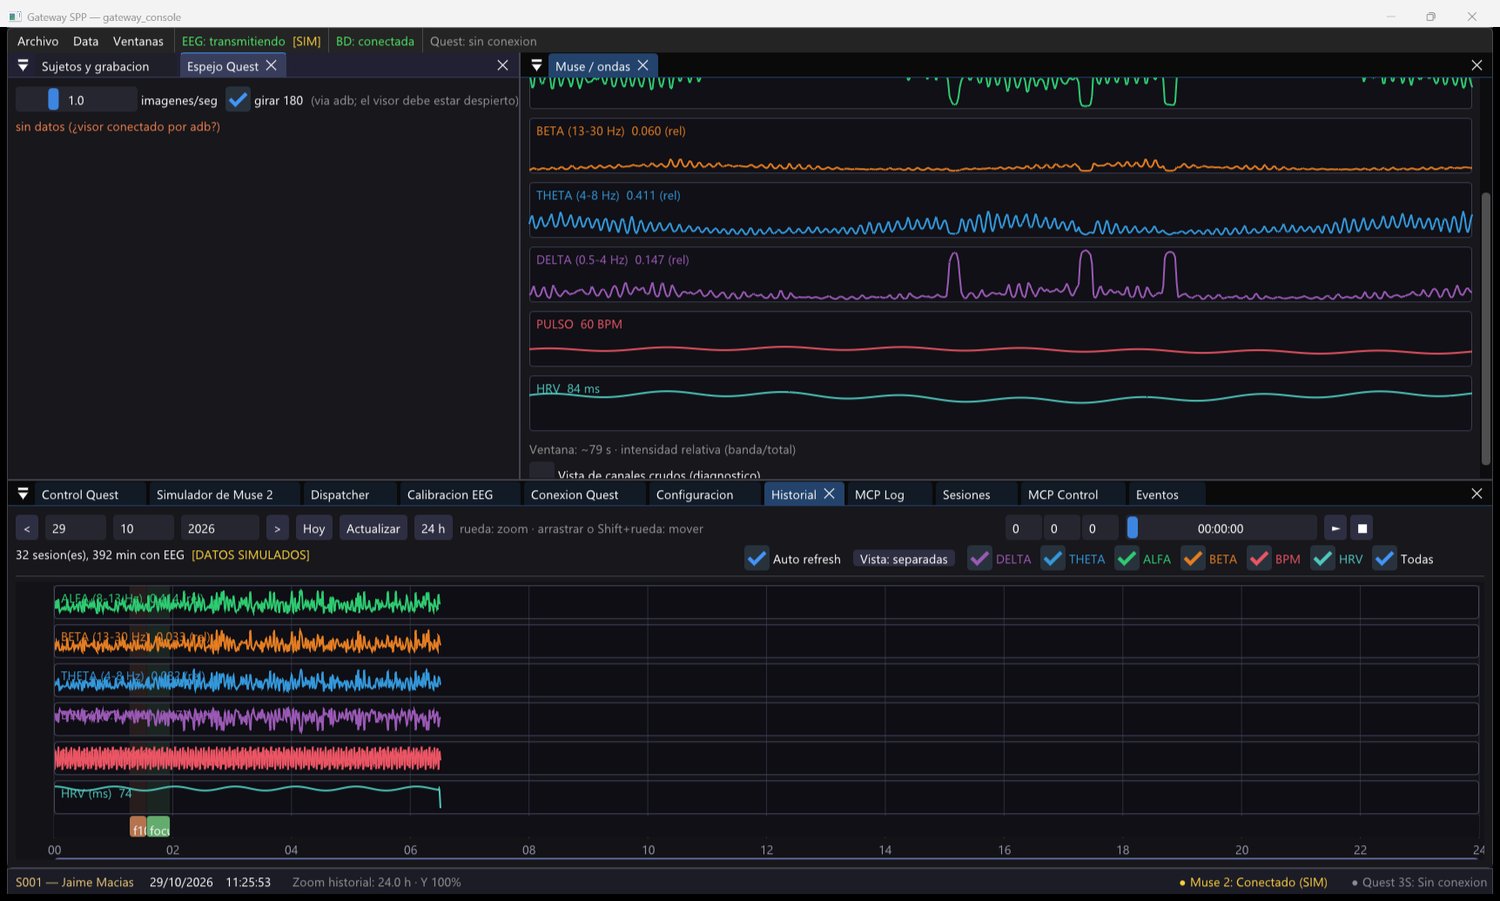Screen dimensions: 1500x901
Task: Open the Eventos tab
Action: 1157,494
